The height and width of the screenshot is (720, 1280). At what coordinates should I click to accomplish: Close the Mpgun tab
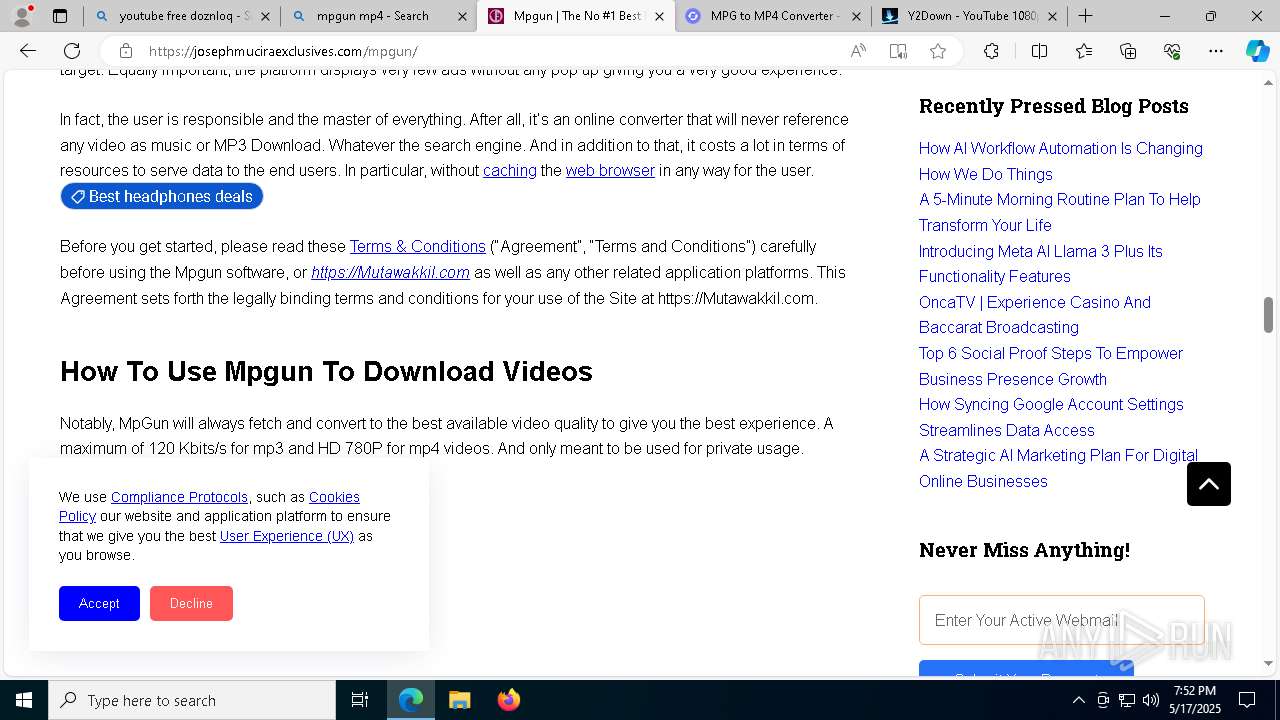pyautogui.click(x=659, y=16)
